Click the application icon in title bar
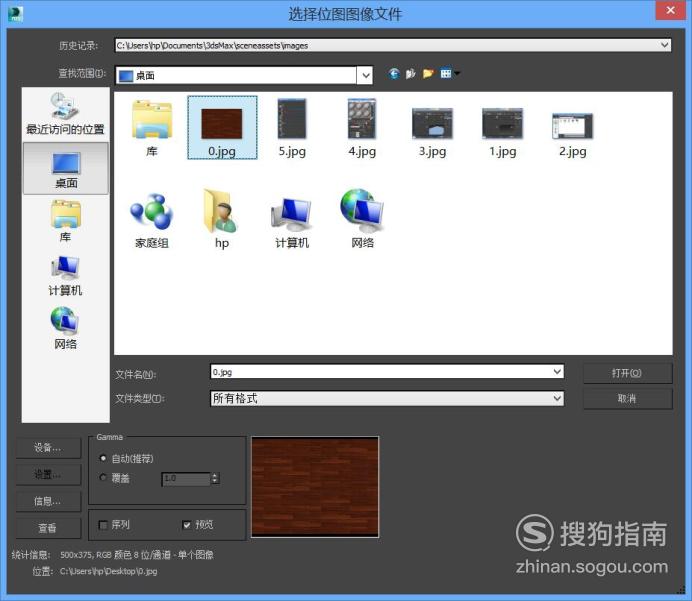Screen dimensions: 692x601 [15, 14]
